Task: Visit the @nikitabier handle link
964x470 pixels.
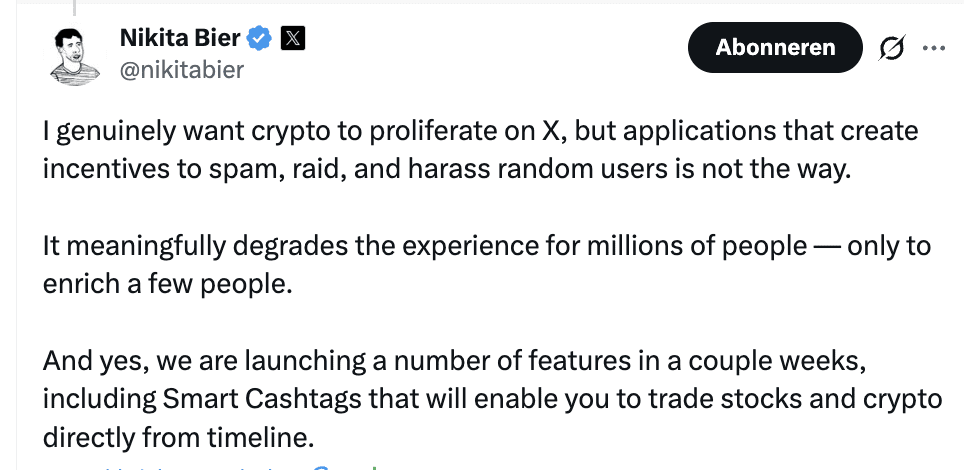Action: [181, 70]
